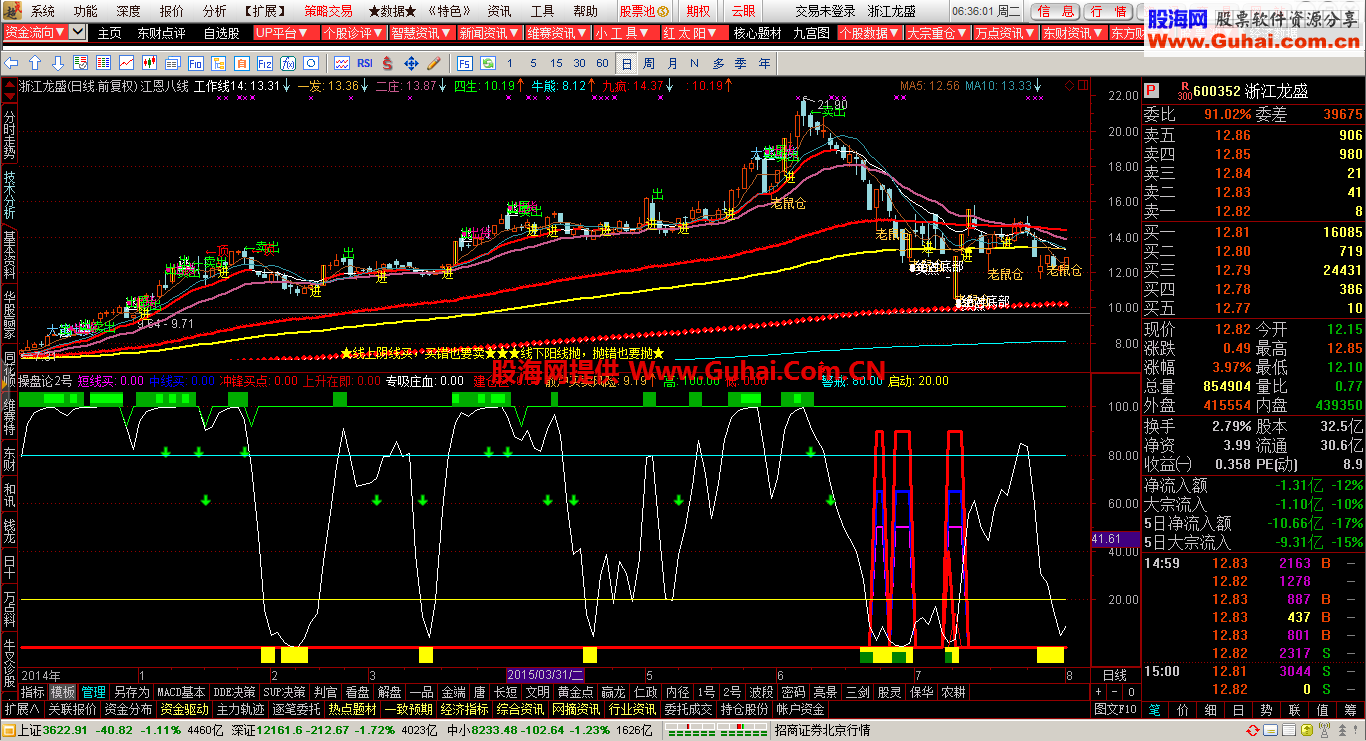Expand the 维赛资讯 dropdown

pos(558,33)
